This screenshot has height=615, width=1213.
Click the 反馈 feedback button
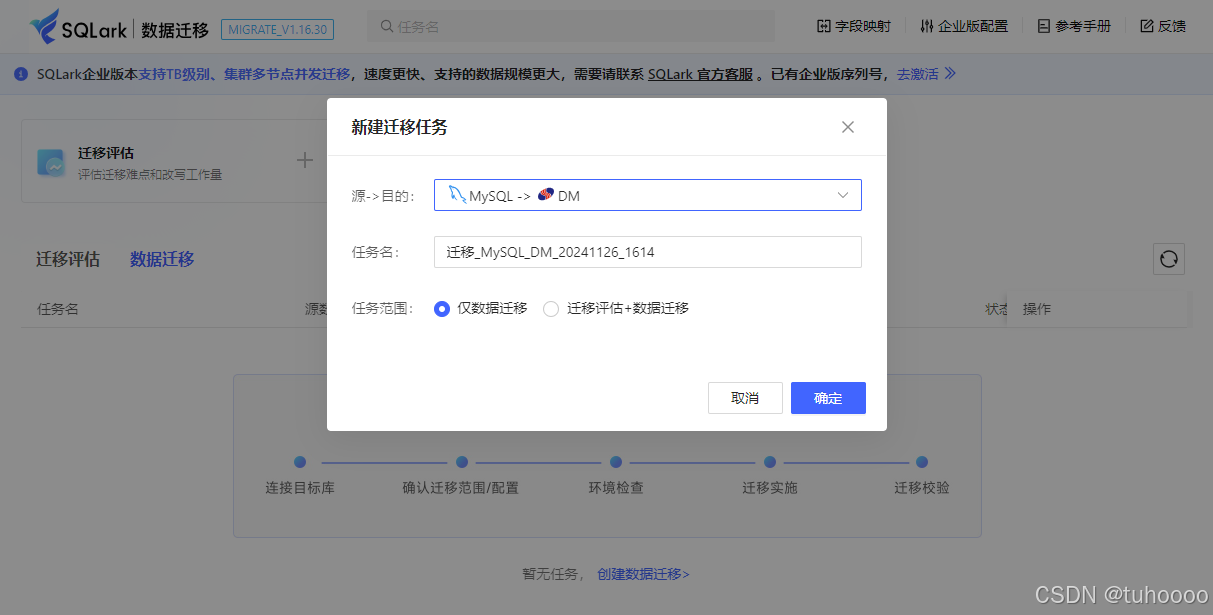click(x=1163, y=27)
